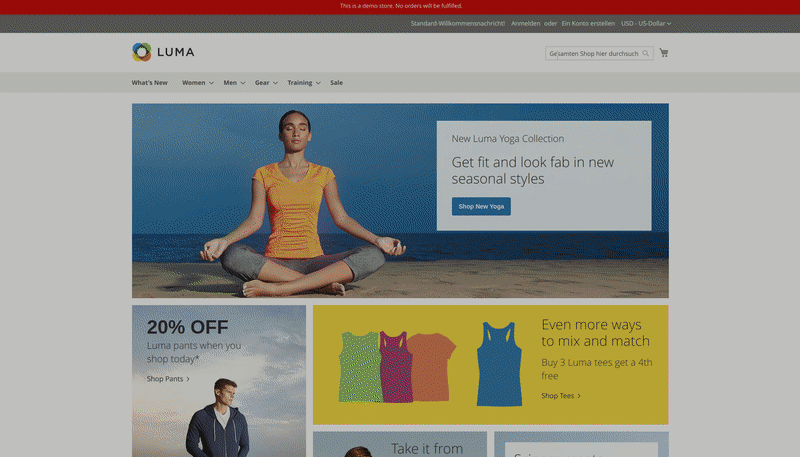Click the 'Even more ways to mix and match' text
Viewport: 800px width, 457px height.
coord(595,333)
